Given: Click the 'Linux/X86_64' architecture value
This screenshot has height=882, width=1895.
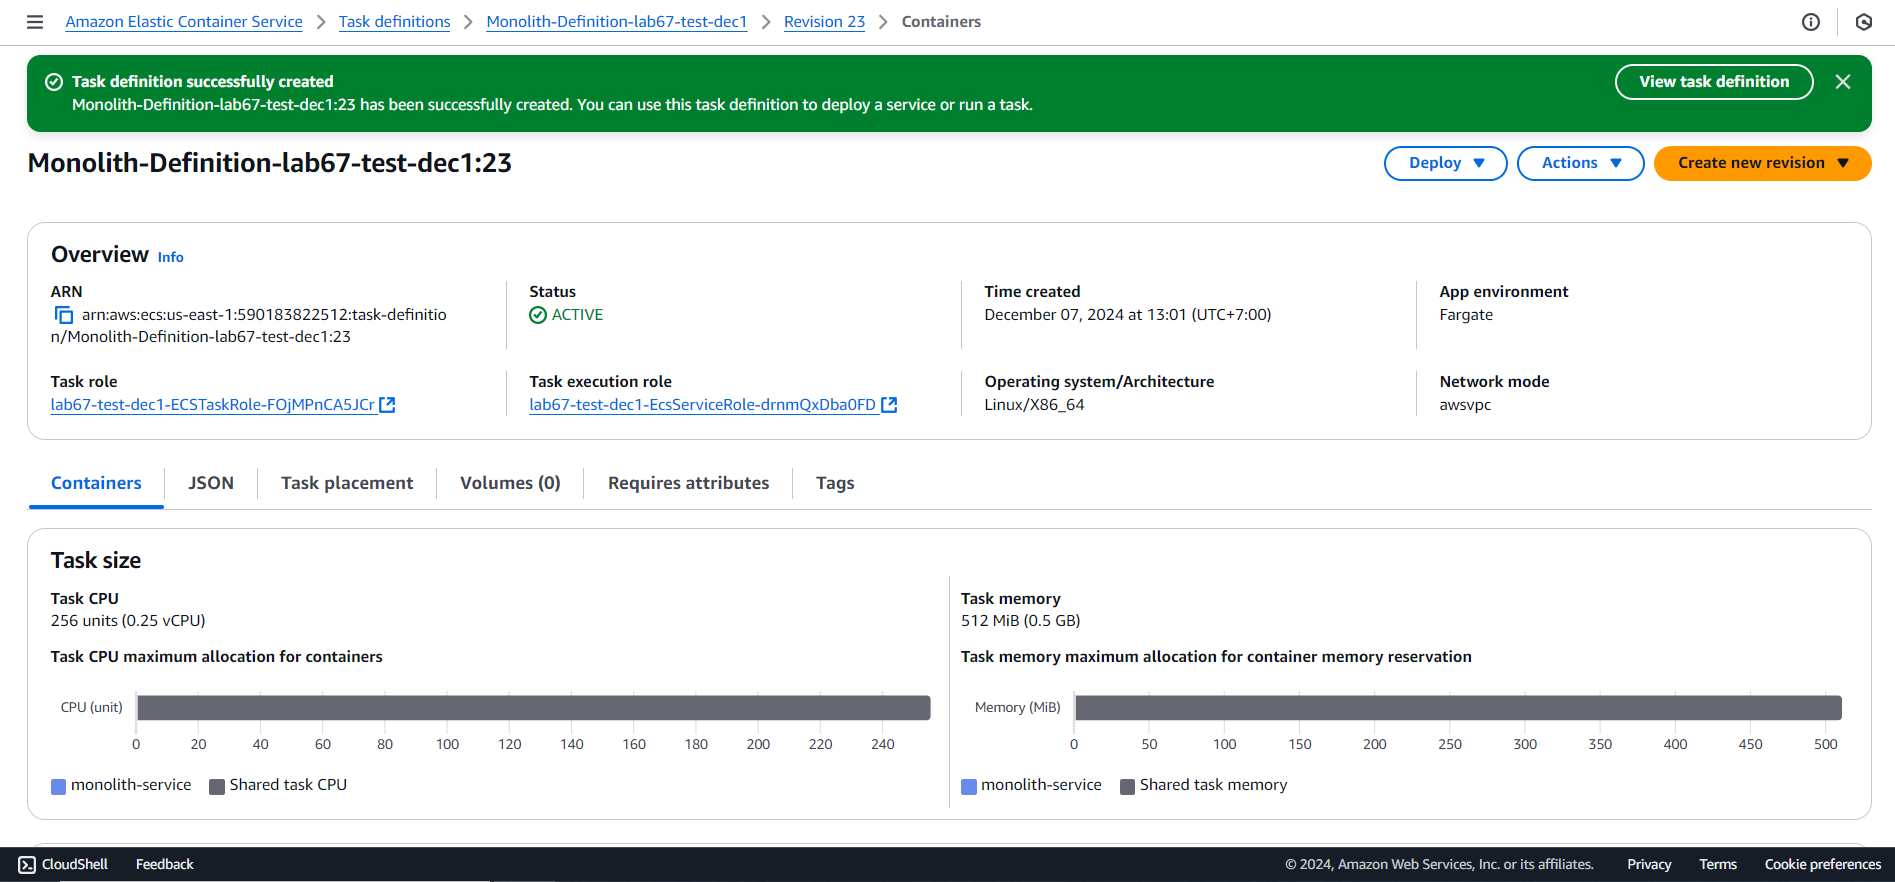Looking at the screenshot, I should click(x=1034, y=405).
